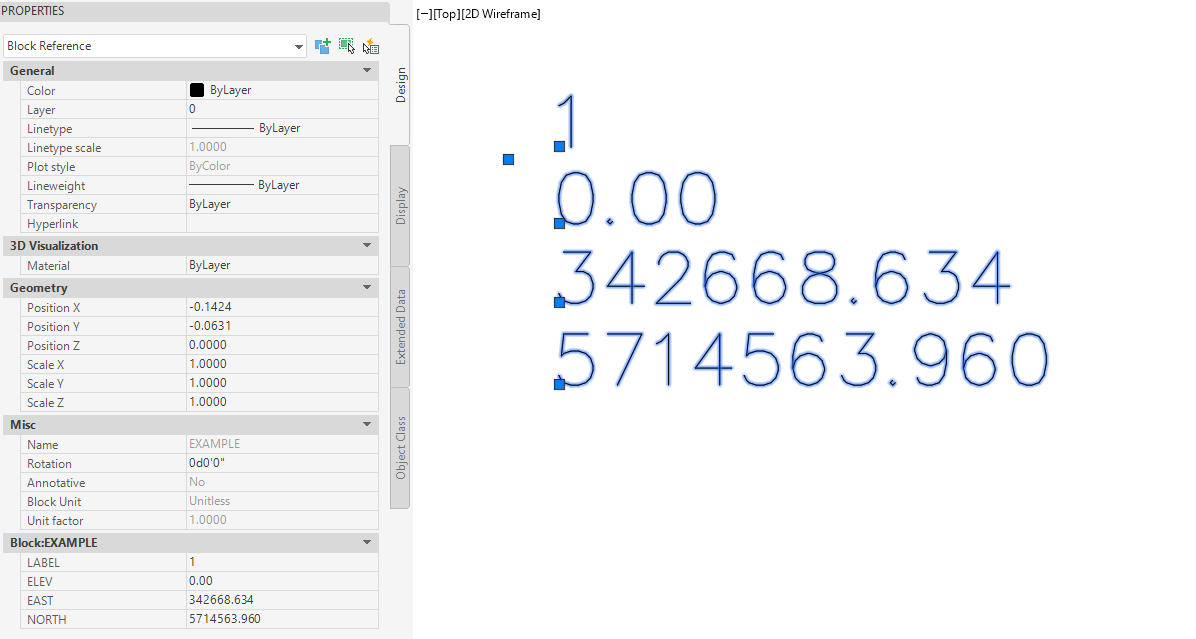Click the block insertion point grip
This screenshot has height=639, width=1196.
pyautogui.click(x=508, y=159)
